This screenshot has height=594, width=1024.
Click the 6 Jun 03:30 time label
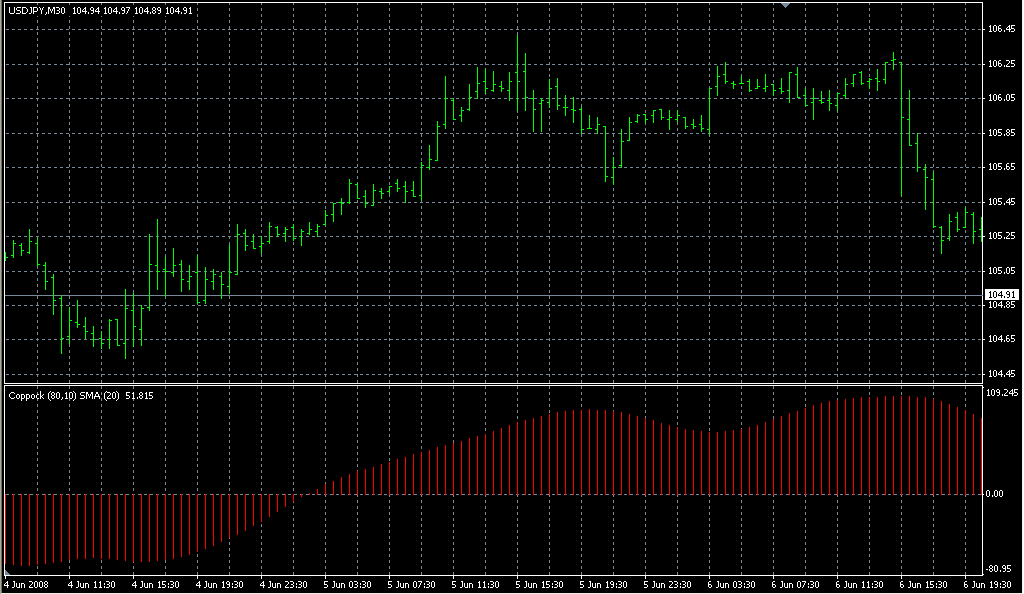coord(731,585)
